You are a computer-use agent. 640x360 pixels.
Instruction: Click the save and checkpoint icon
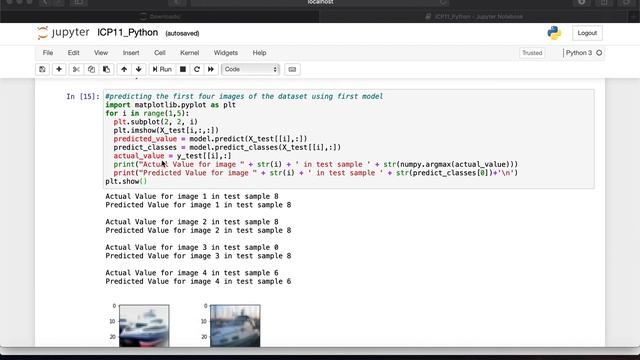[x=42, y=69]
